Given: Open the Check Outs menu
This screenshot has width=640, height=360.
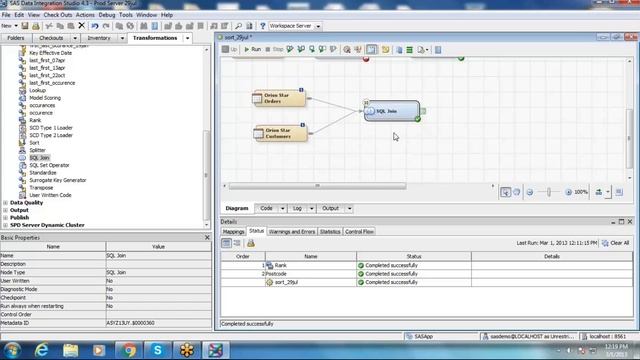Looking at the screenshot, I should click(58, 15).
